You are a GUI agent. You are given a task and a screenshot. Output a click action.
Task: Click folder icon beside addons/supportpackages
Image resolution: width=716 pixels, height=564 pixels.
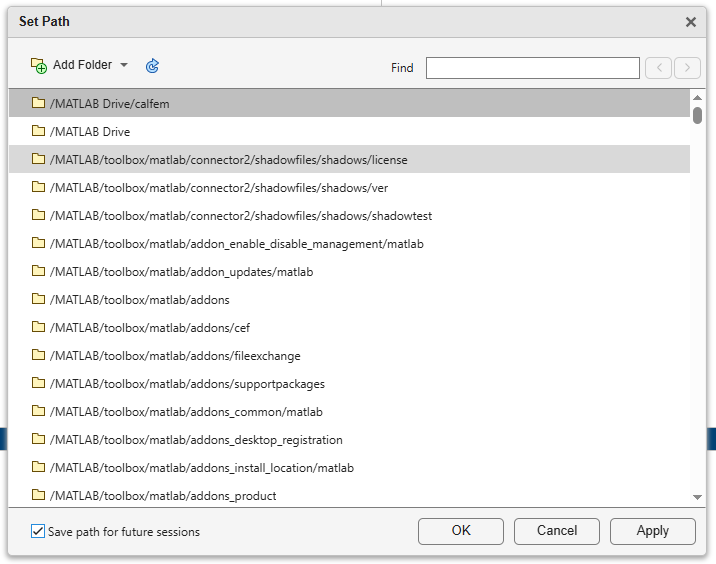tap(38, 383)
